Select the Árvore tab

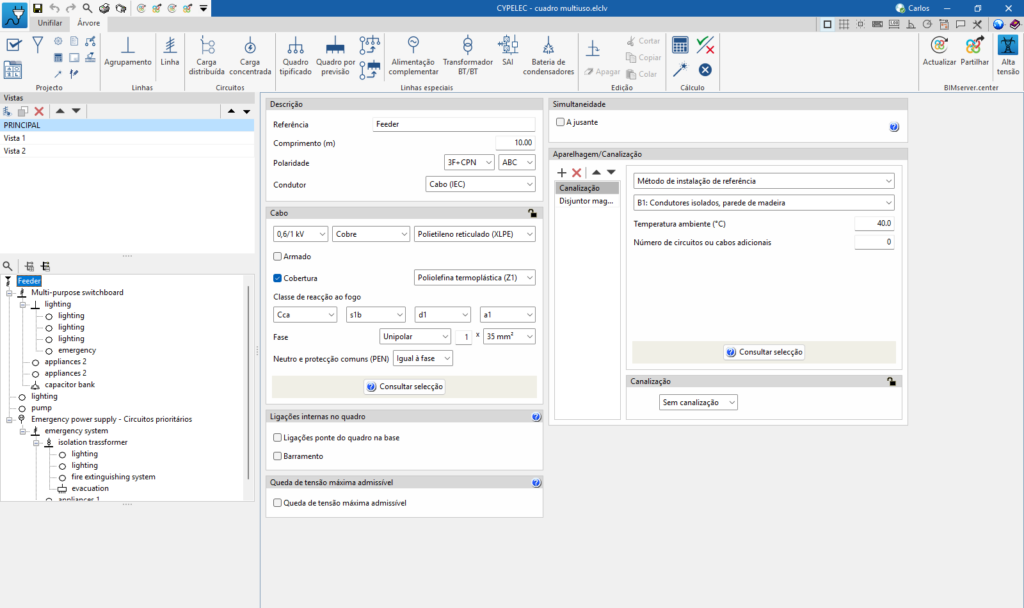87,22
